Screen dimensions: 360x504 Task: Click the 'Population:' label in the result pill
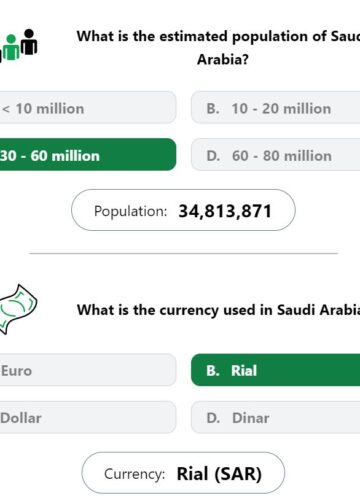[x=130, y=211]
